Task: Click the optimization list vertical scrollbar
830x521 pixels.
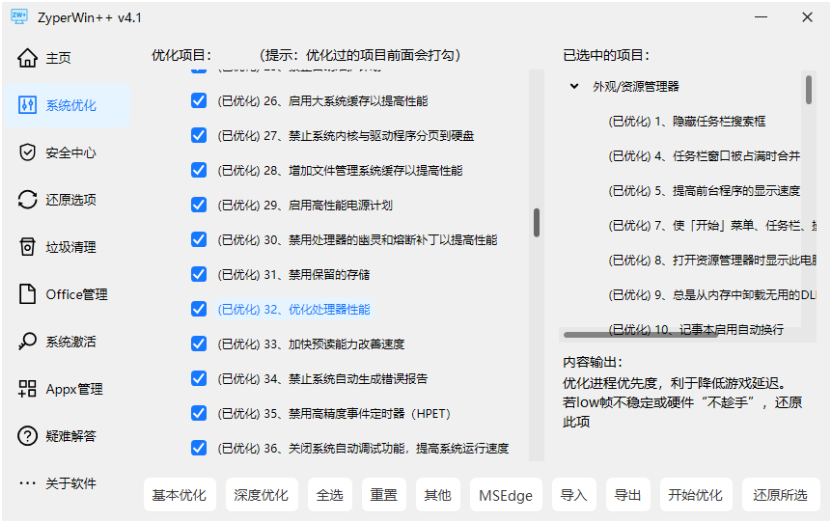Action: 536,222
